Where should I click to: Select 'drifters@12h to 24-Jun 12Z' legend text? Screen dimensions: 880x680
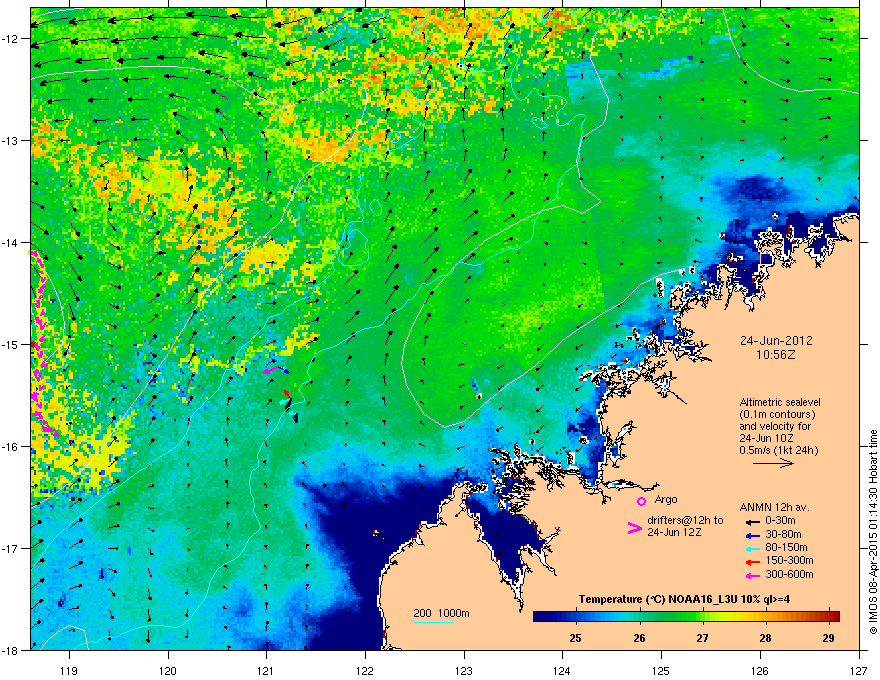point(685,526)
